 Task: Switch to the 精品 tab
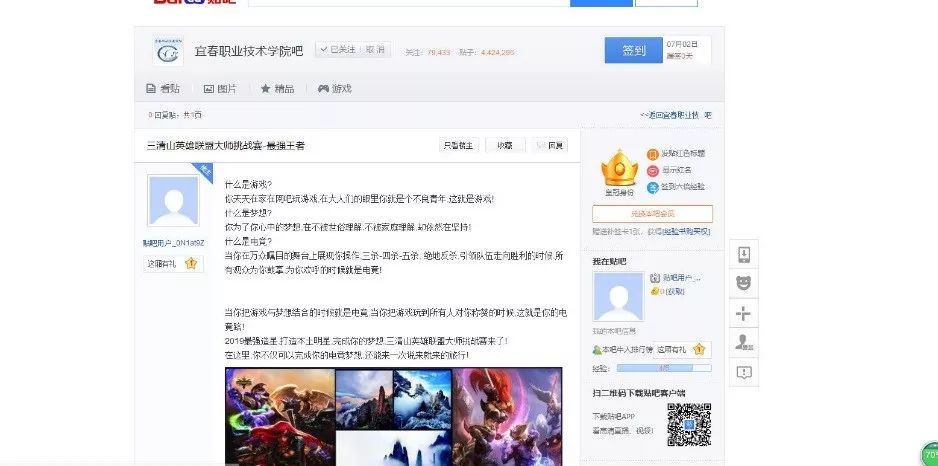coord(277,89)
